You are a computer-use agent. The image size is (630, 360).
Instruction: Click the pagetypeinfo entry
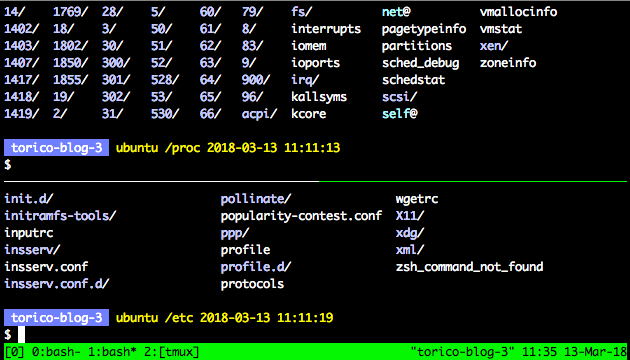click(424, 29)
